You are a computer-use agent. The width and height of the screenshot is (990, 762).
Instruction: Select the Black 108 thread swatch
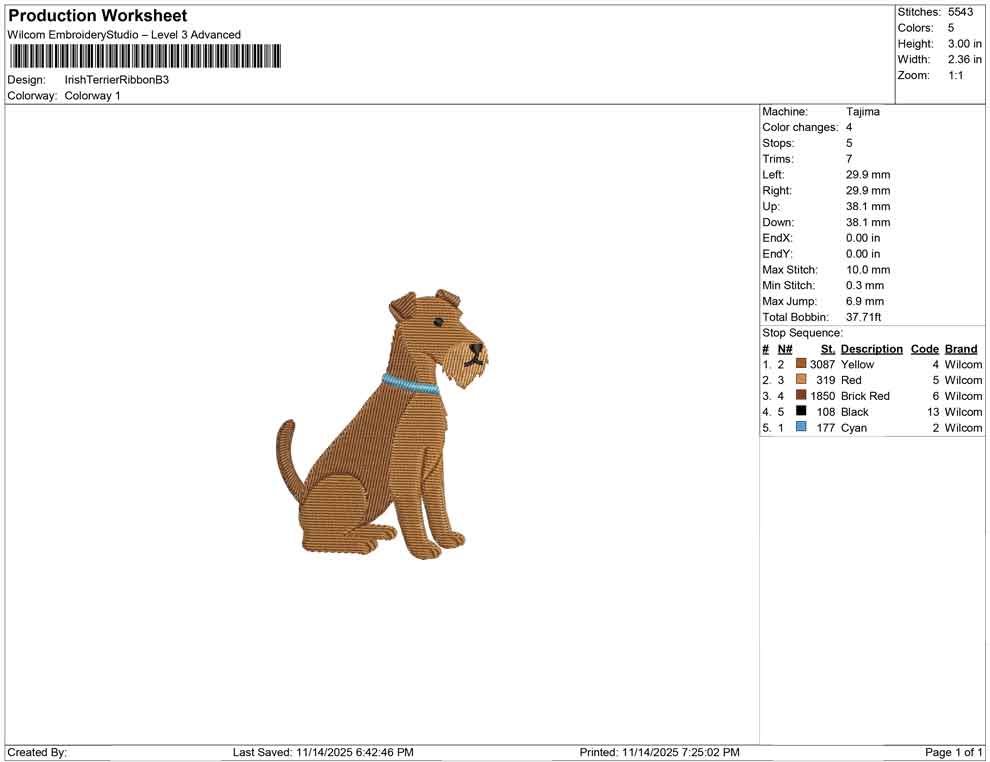click(800, 412)
